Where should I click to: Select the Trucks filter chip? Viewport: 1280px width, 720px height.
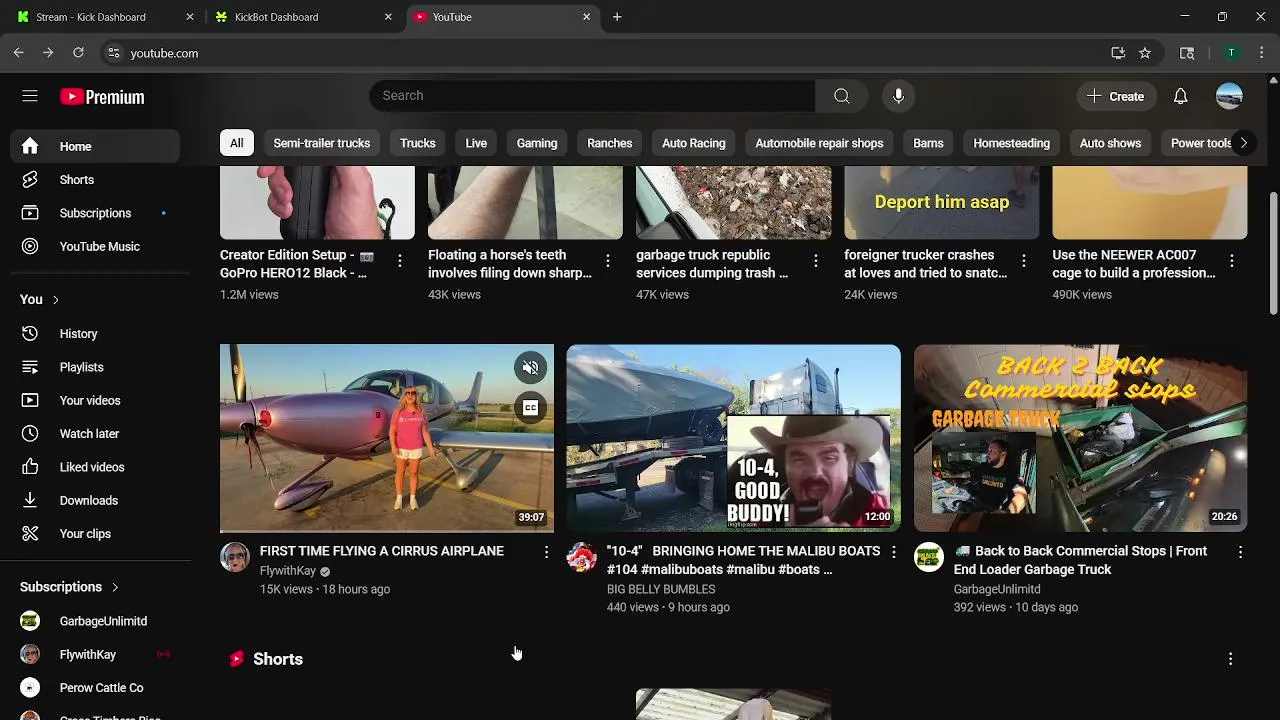coord(418,143)
